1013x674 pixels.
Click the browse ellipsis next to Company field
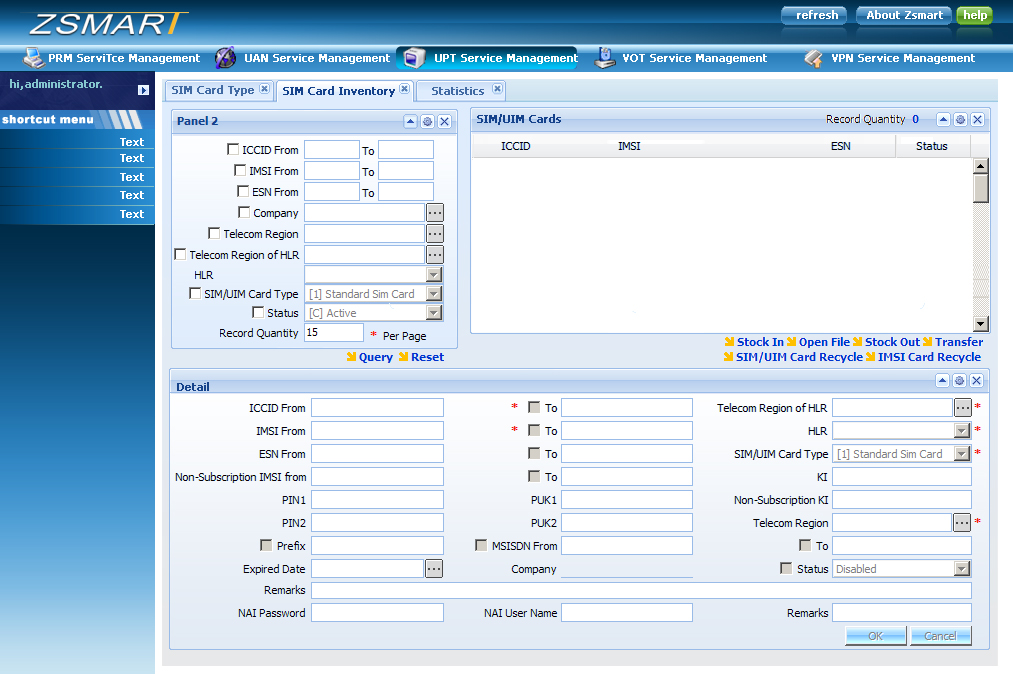coord(434,213)
